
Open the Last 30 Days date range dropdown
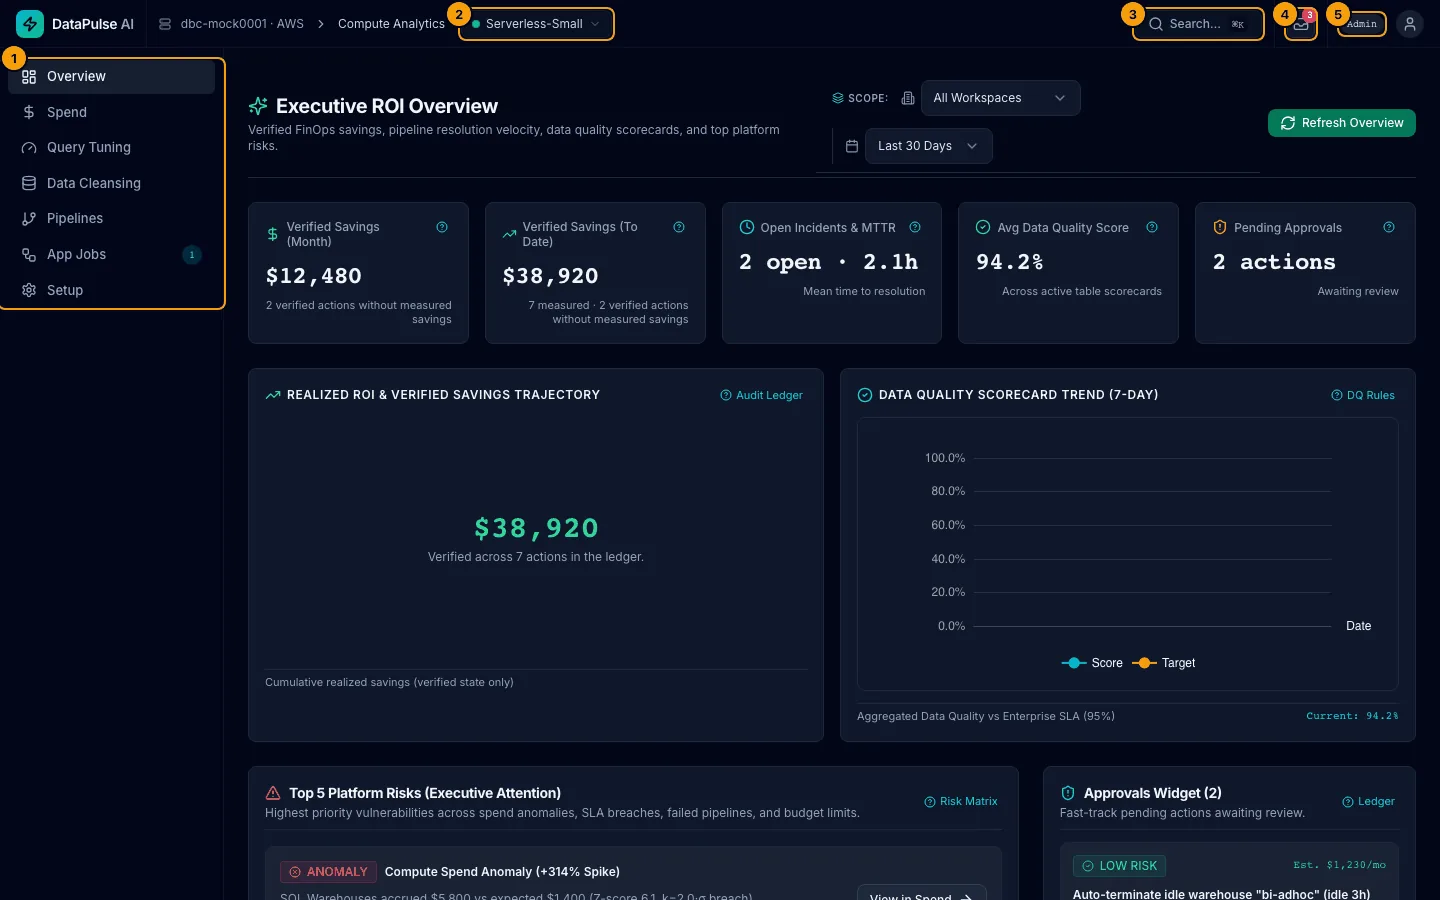pos(928,146)
